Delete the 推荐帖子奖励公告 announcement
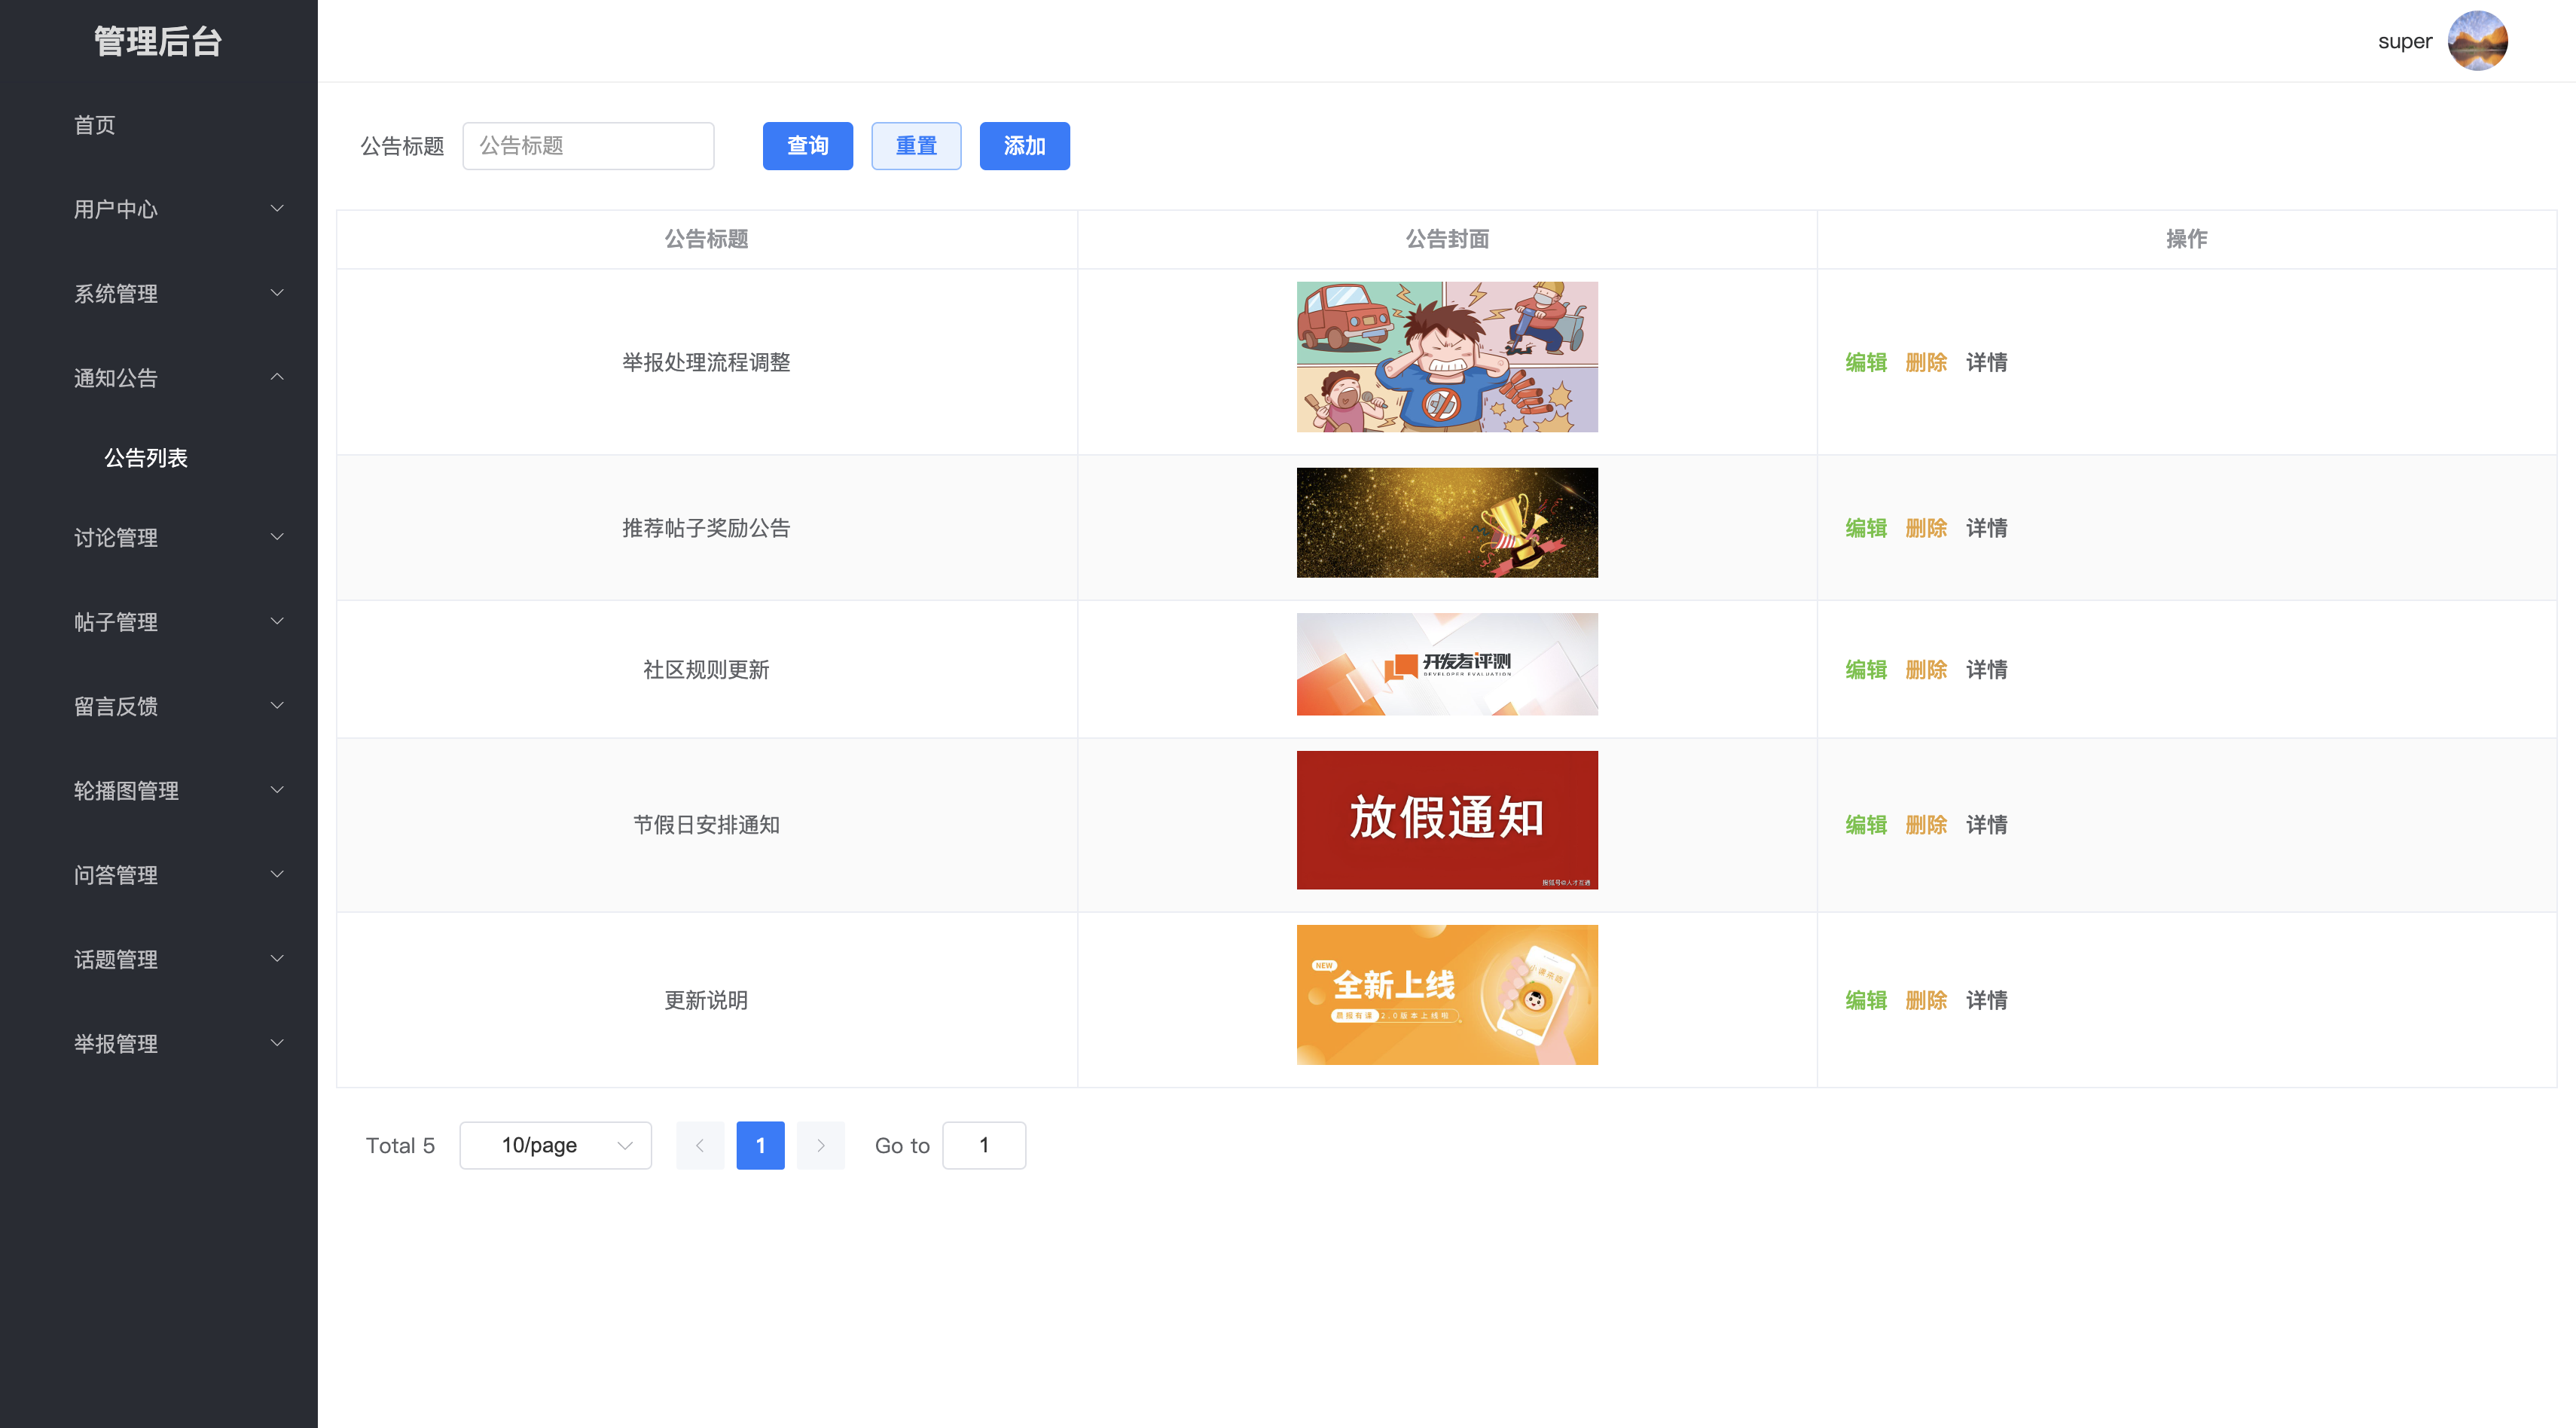2576x1428 pixels. click(1926, 528)
